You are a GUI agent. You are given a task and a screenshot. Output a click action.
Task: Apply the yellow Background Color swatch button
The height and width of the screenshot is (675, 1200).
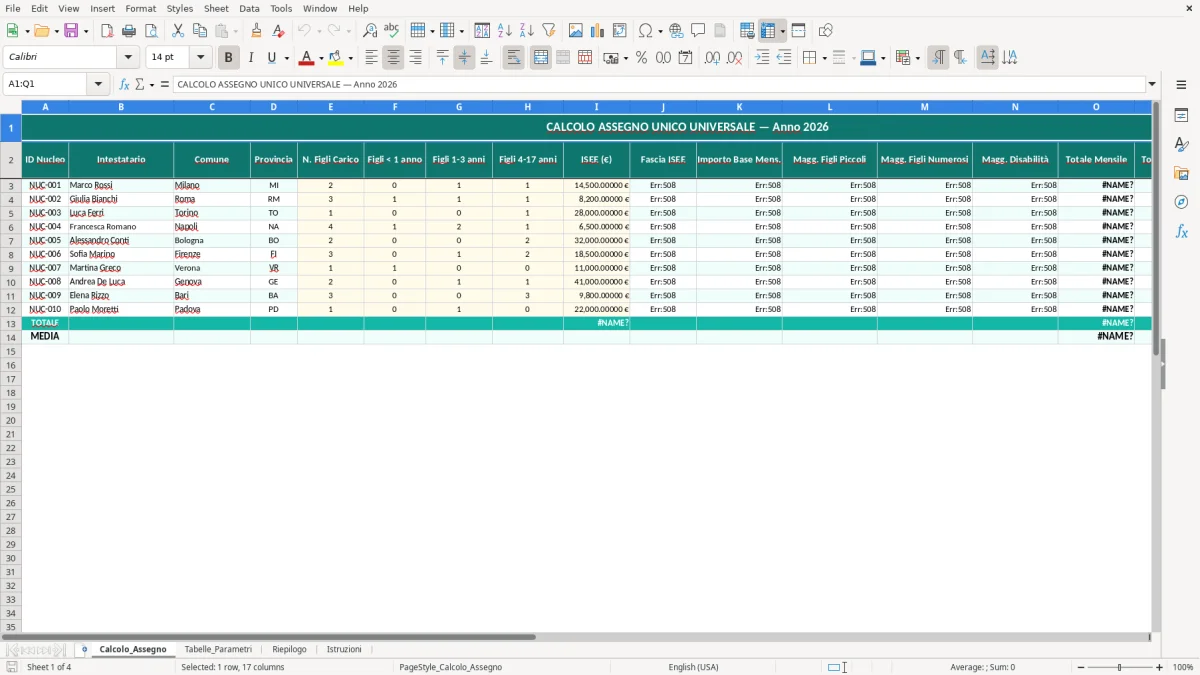335,58
